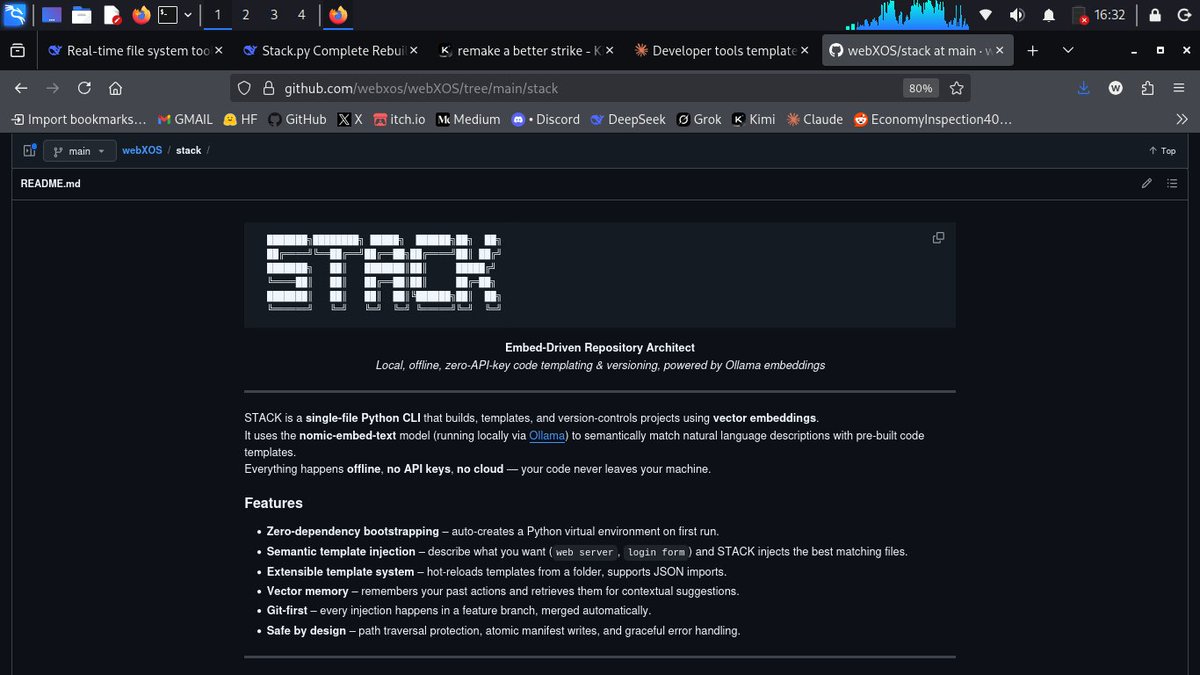This screenshot has width=1200, height=675.
Task: Expand the GitHub file tree panel
Action: point(29,151)
